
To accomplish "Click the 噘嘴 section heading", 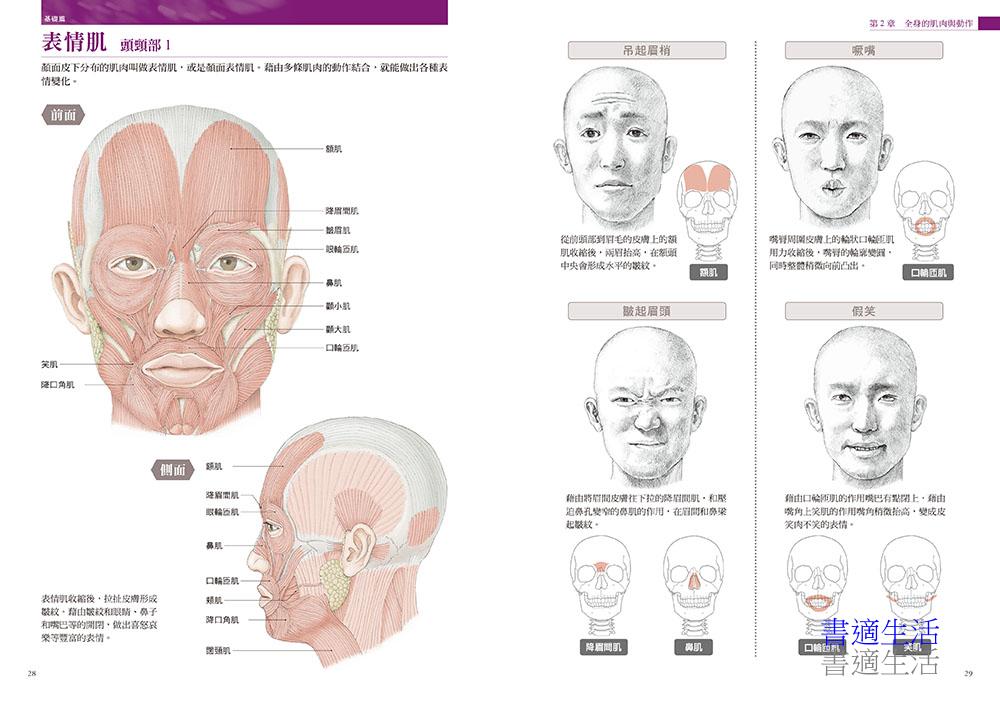I will 864,50.
